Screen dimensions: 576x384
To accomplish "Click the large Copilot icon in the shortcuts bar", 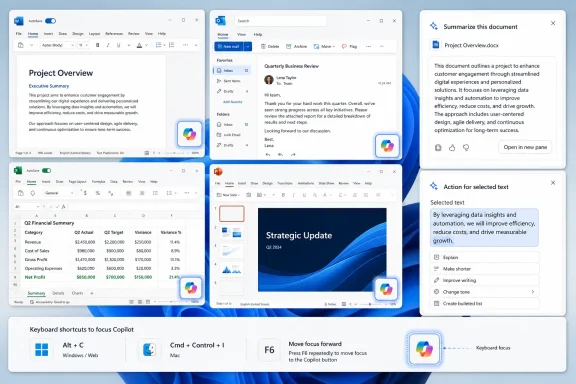I will point(424,348).
